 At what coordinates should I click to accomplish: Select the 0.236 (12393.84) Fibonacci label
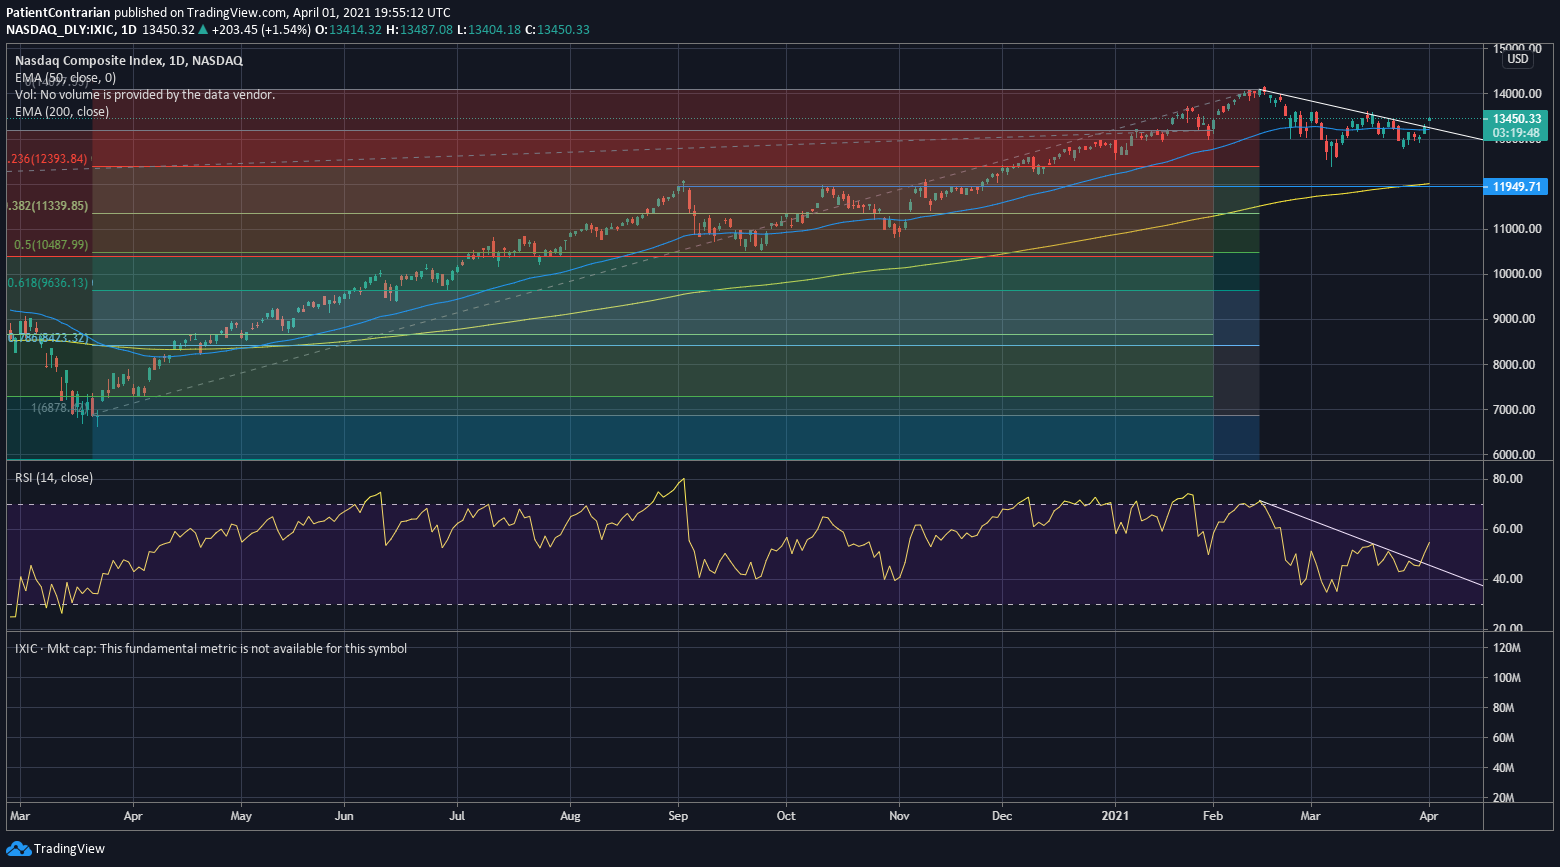pos(48,159)
